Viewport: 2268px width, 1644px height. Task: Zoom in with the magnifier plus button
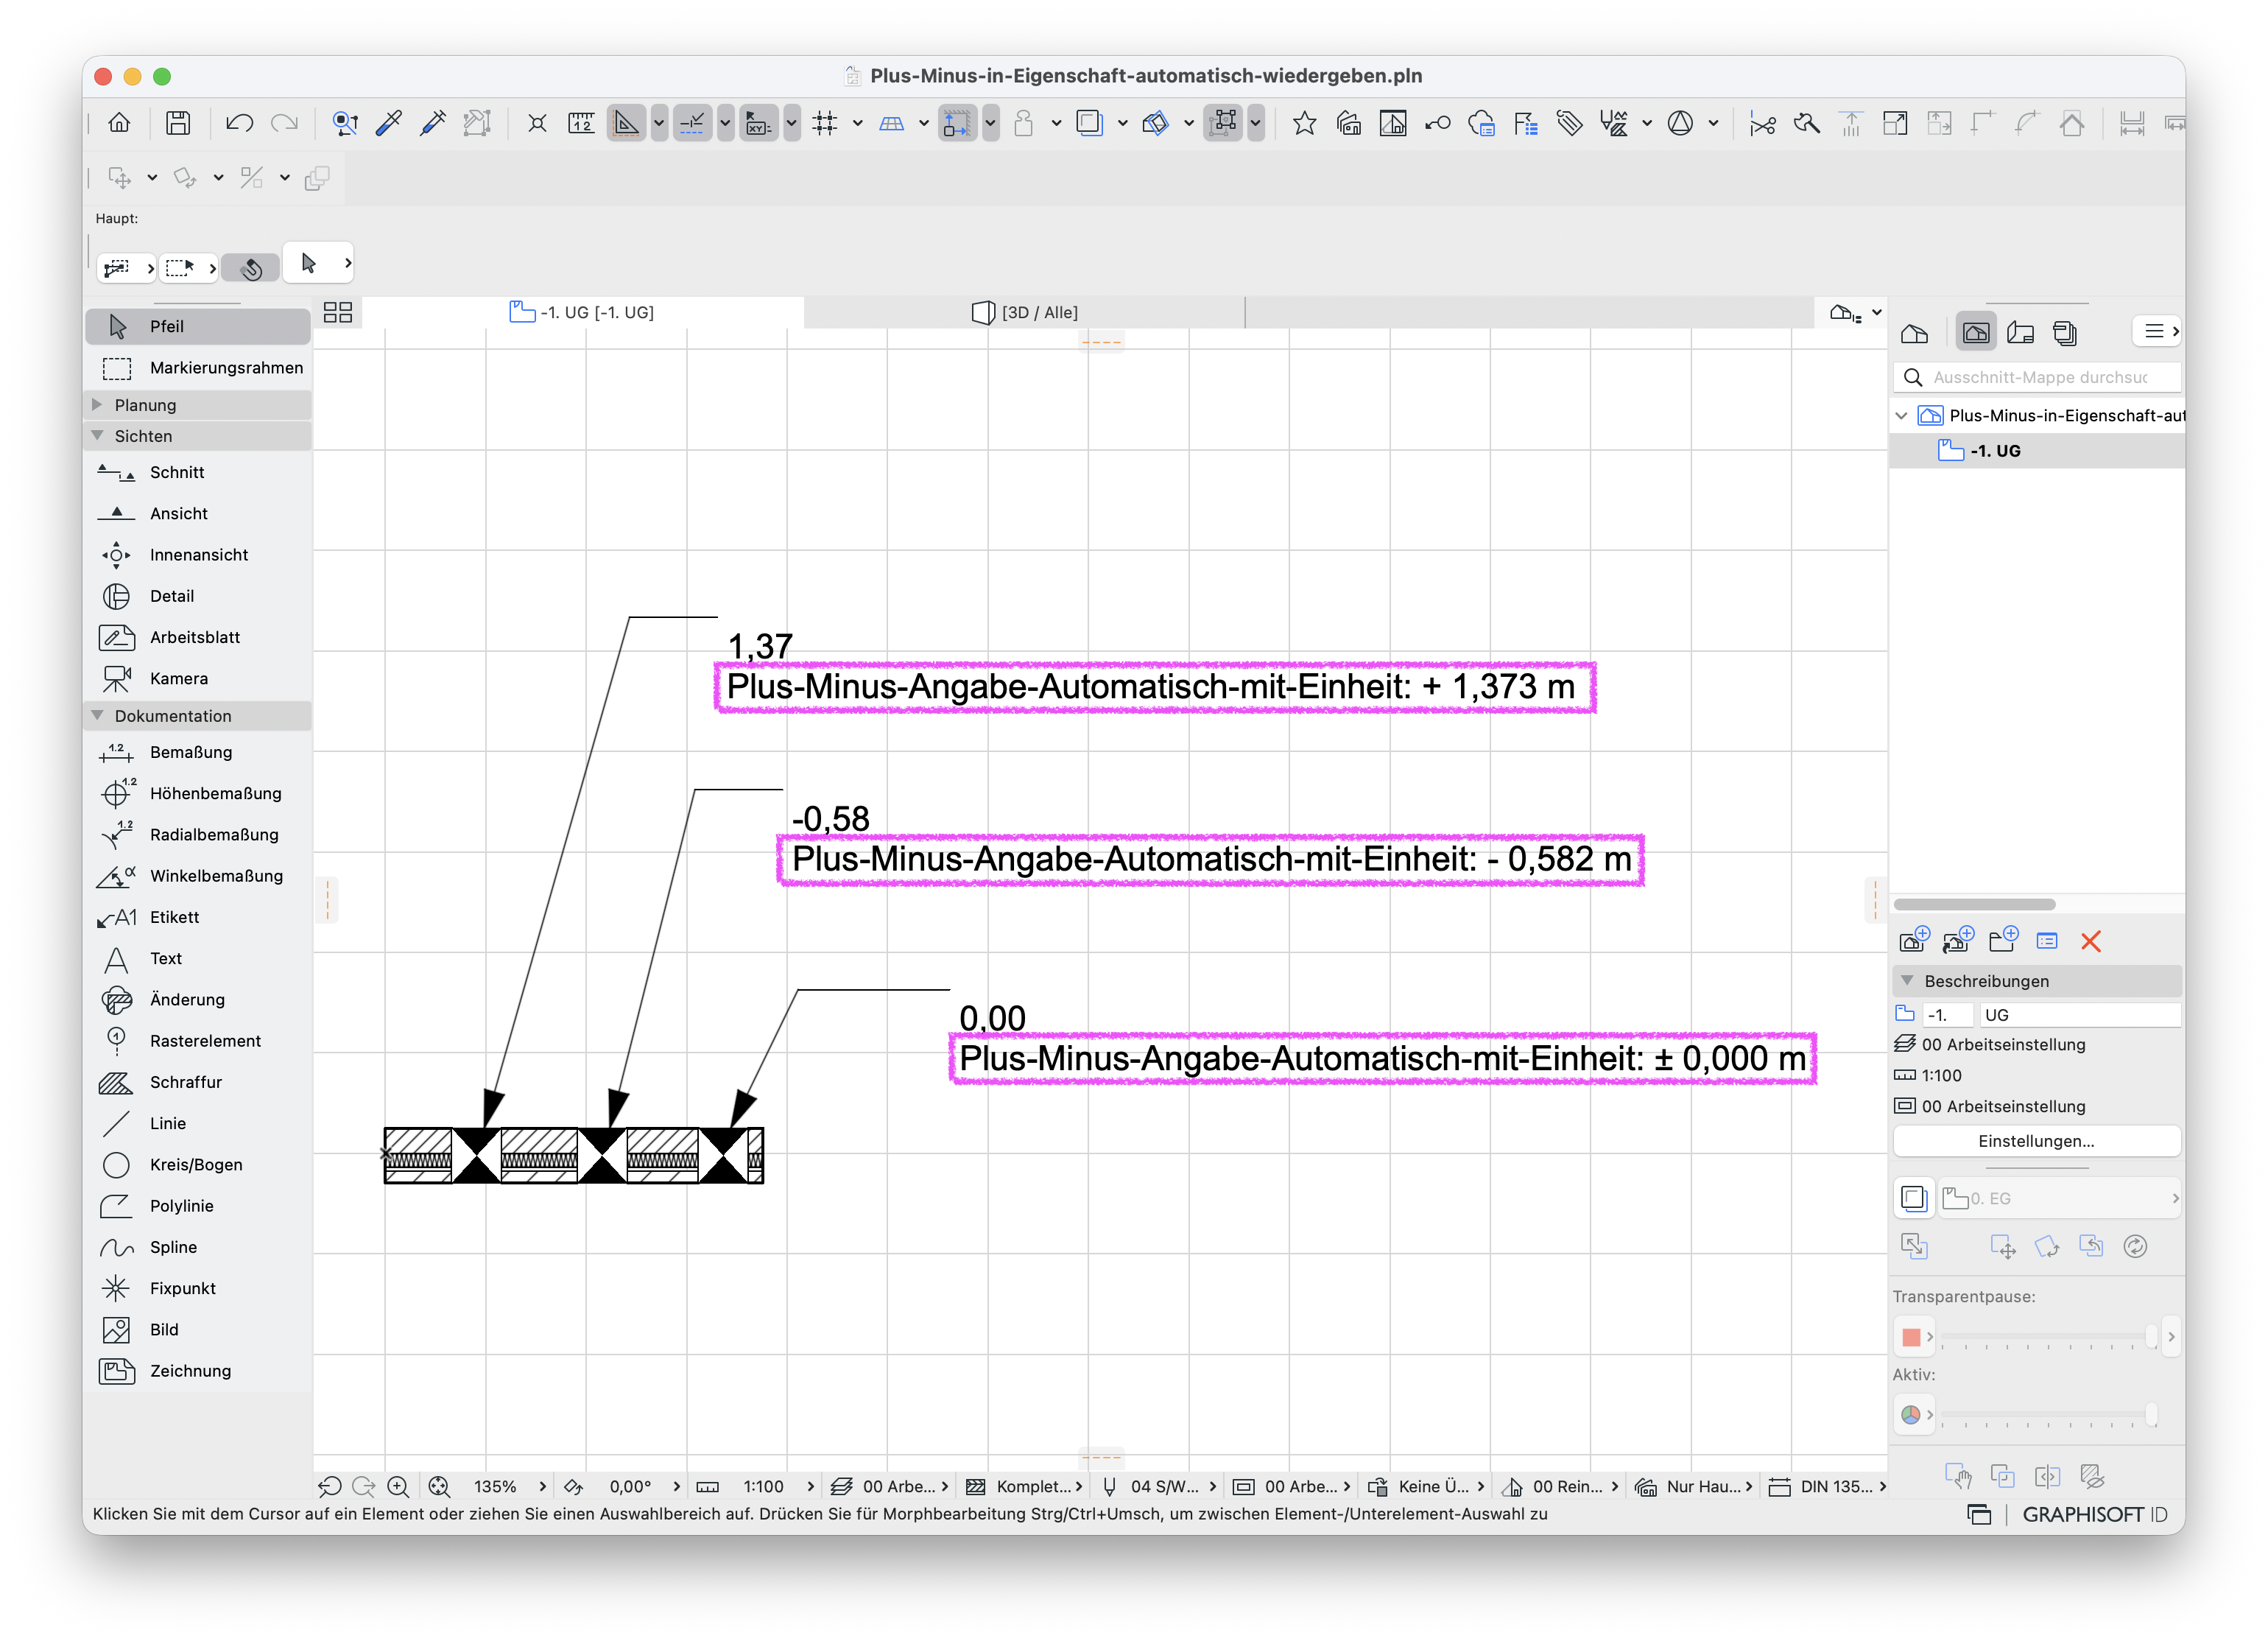coord(397,1486)
